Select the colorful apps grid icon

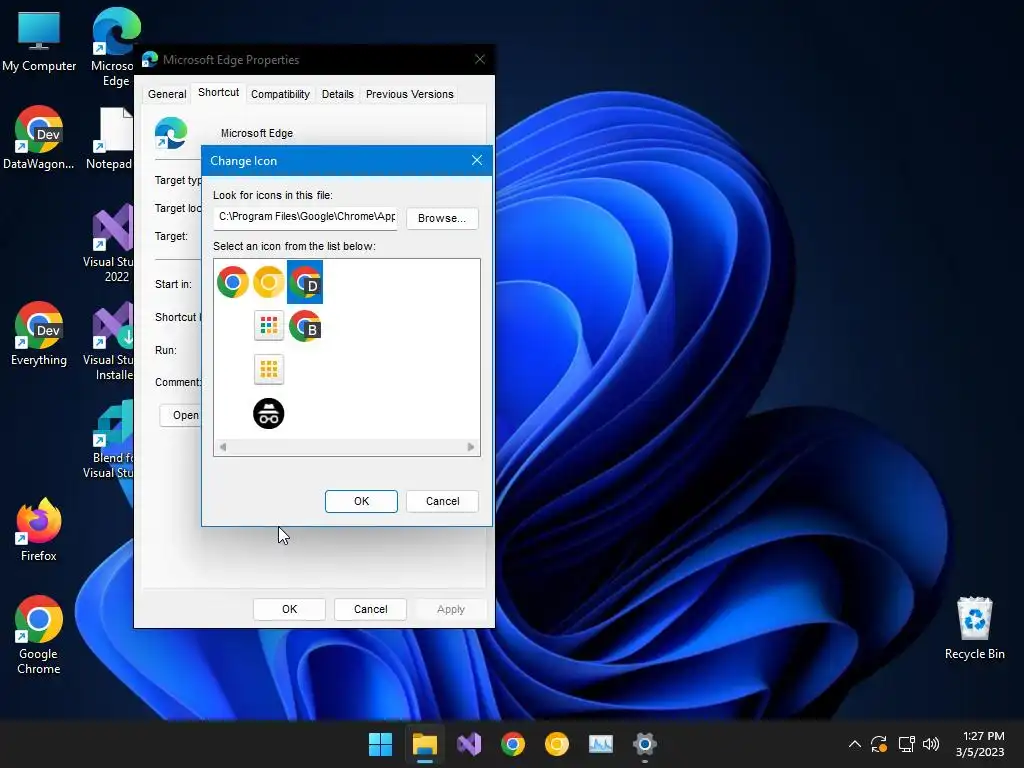[x=268, y=326]
